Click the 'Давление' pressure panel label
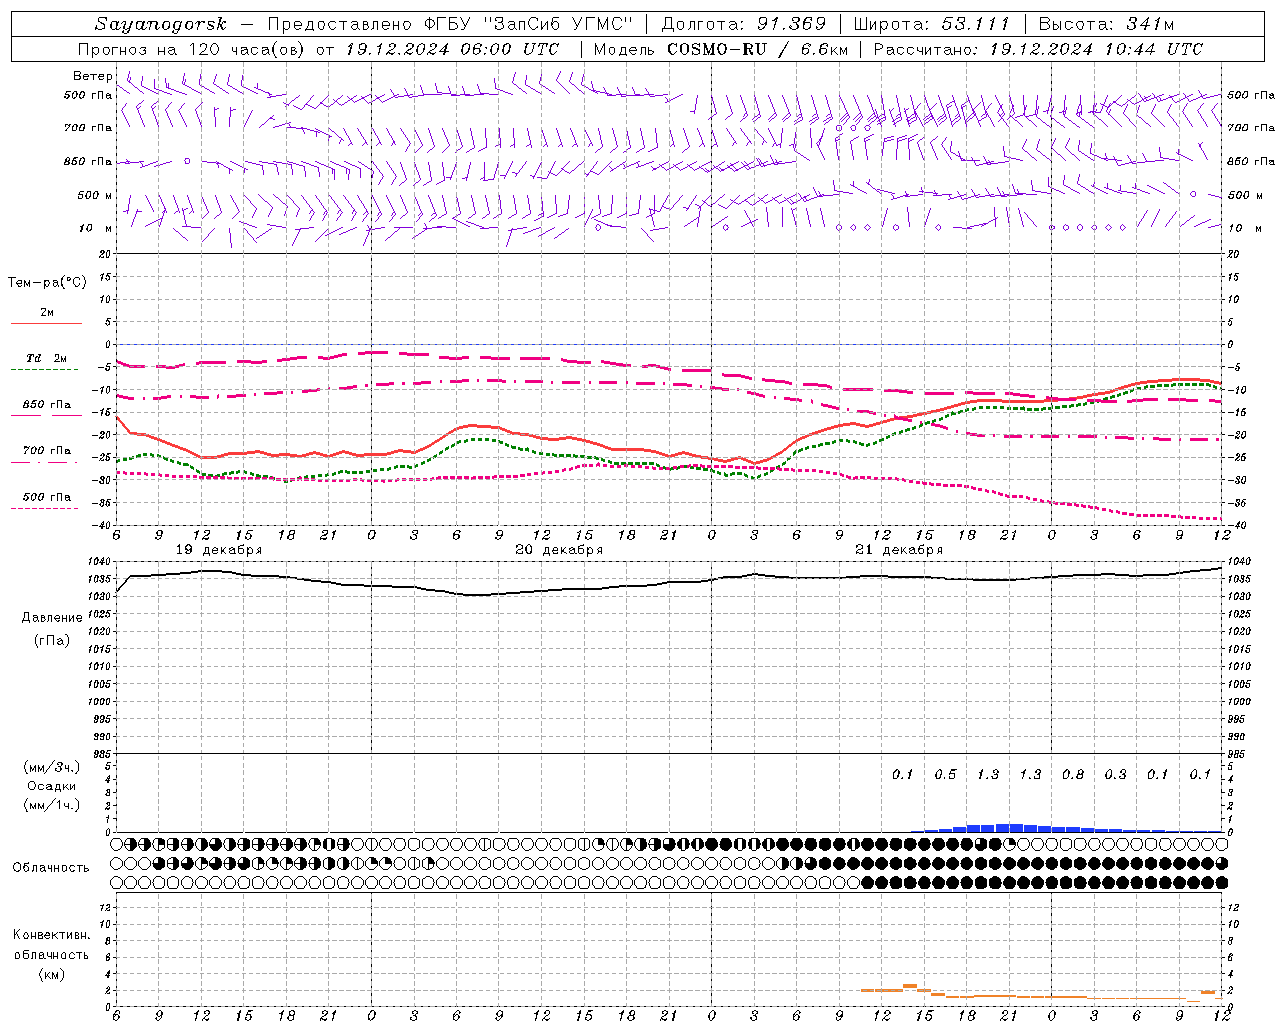The image size is (1280, 1024). (x=52, y=618)
